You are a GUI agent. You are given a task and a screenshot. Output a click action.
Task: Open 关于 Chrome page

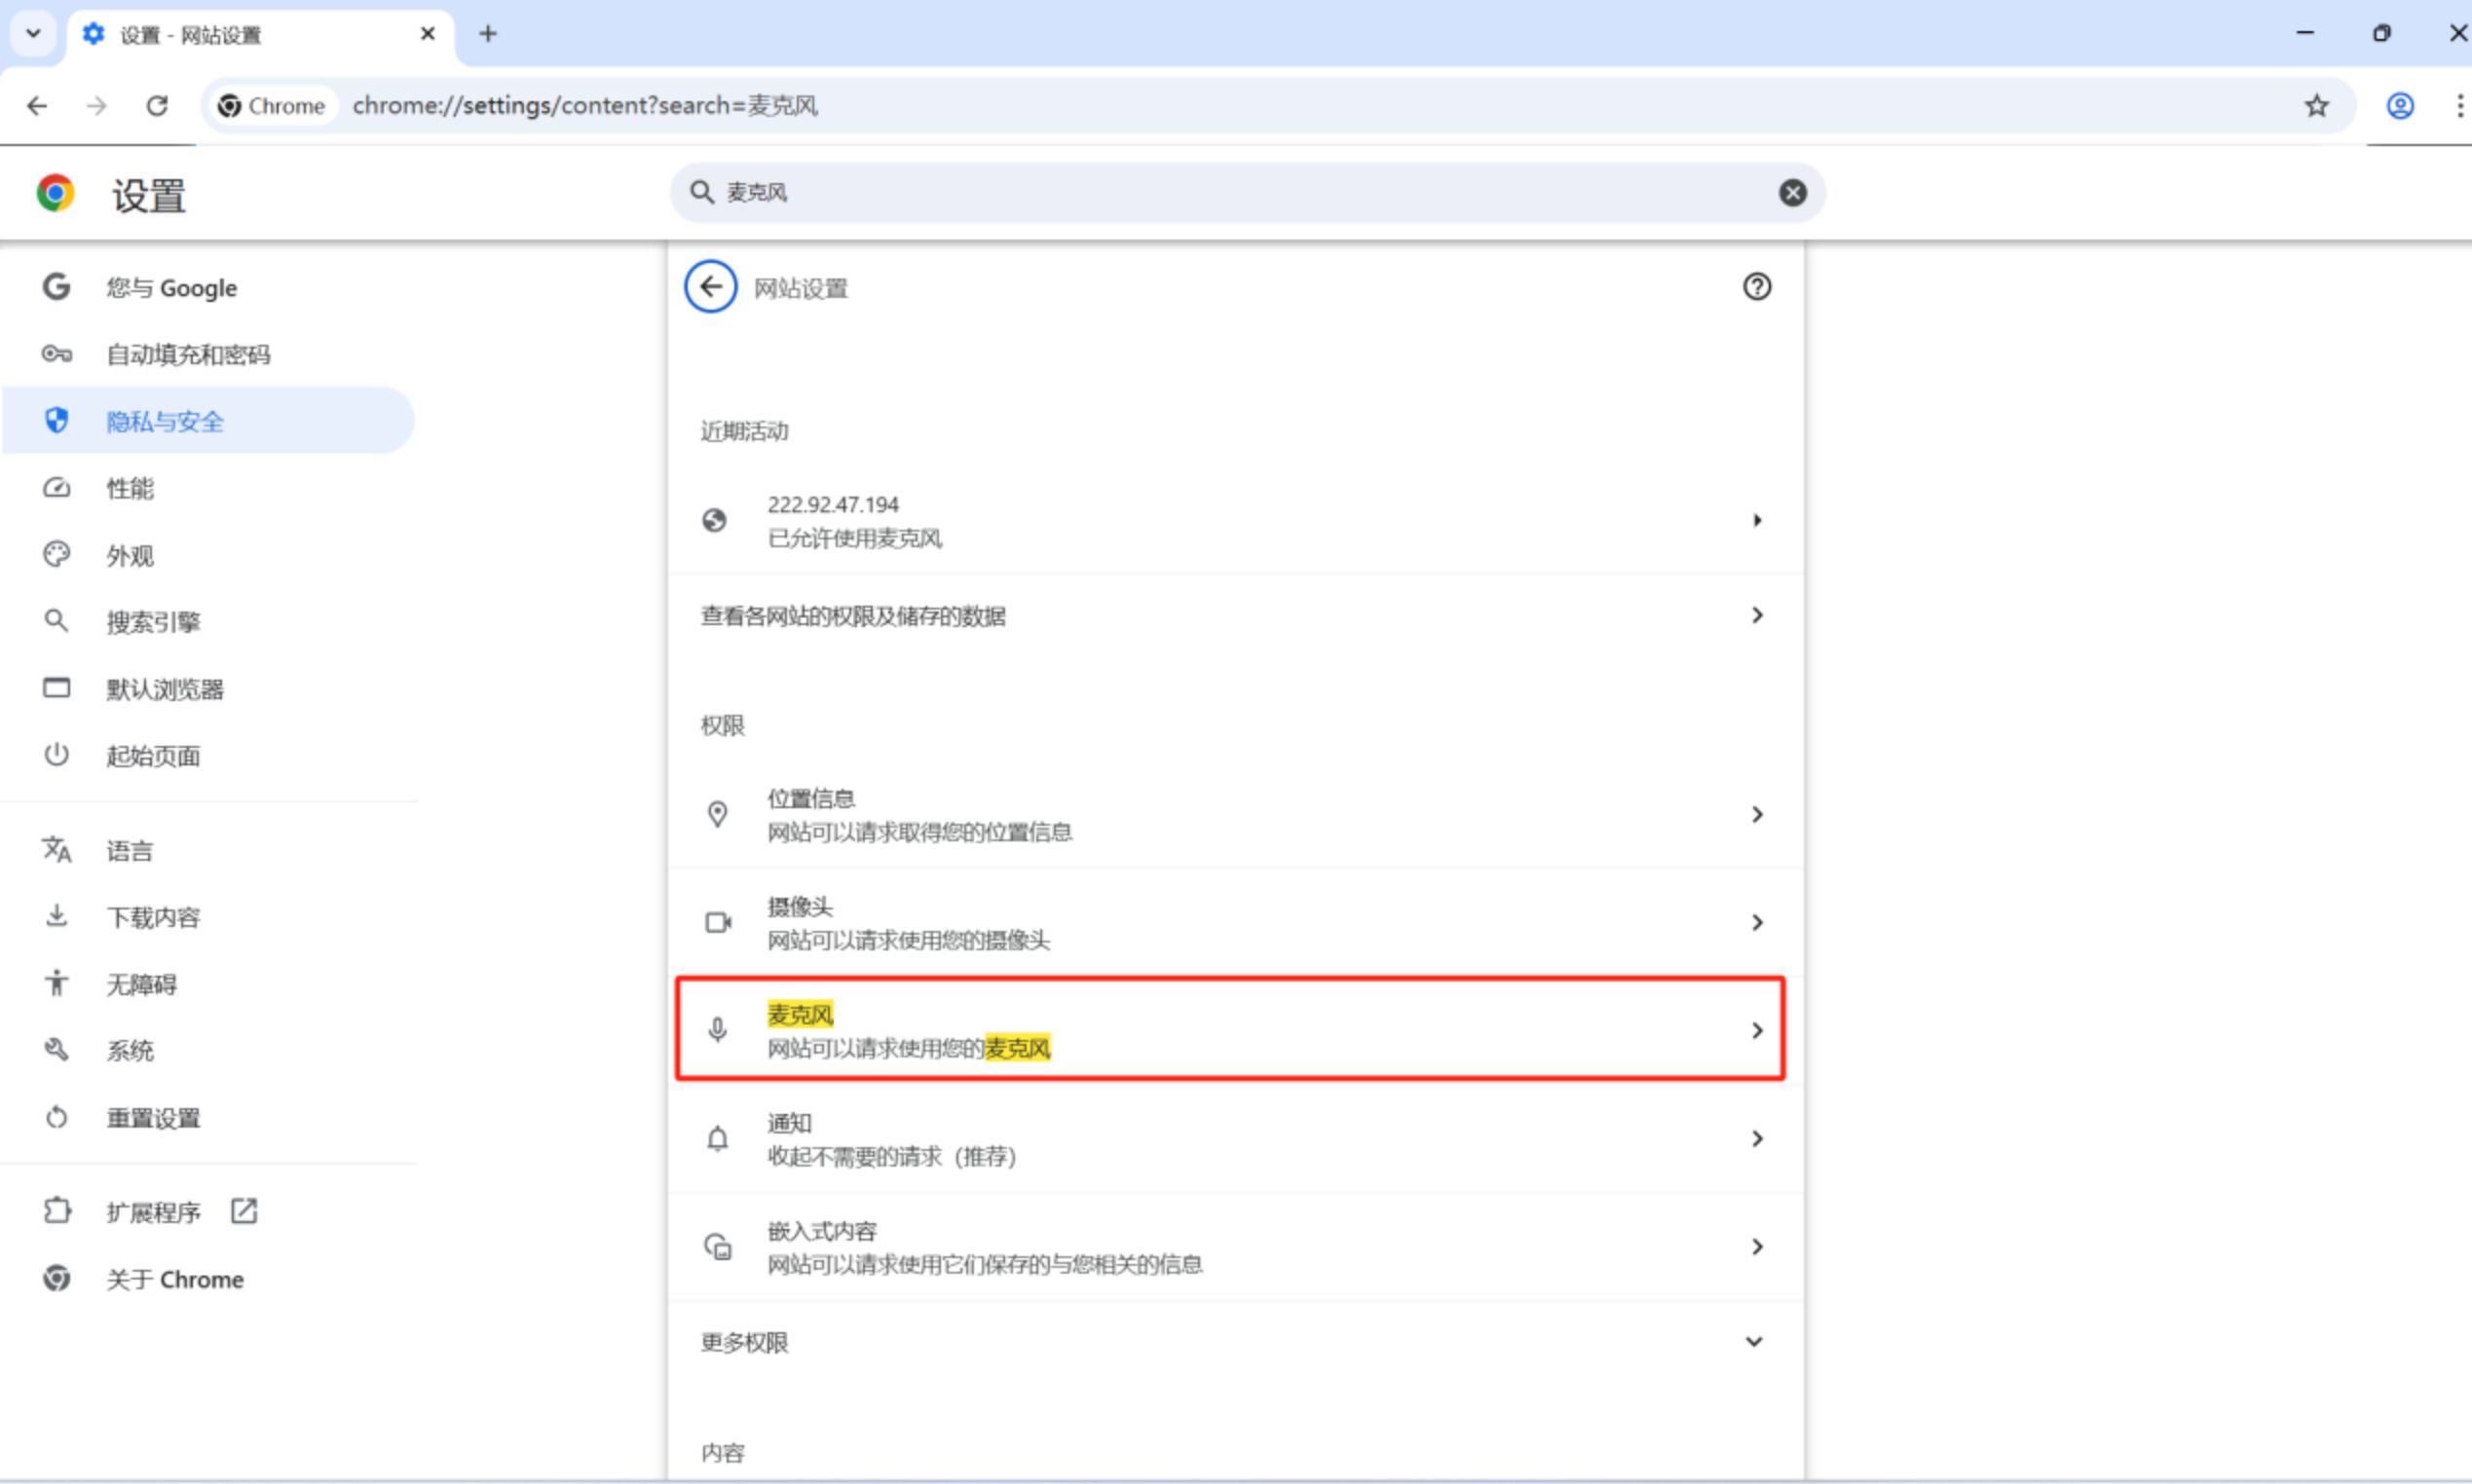[x=174, y=1279]
